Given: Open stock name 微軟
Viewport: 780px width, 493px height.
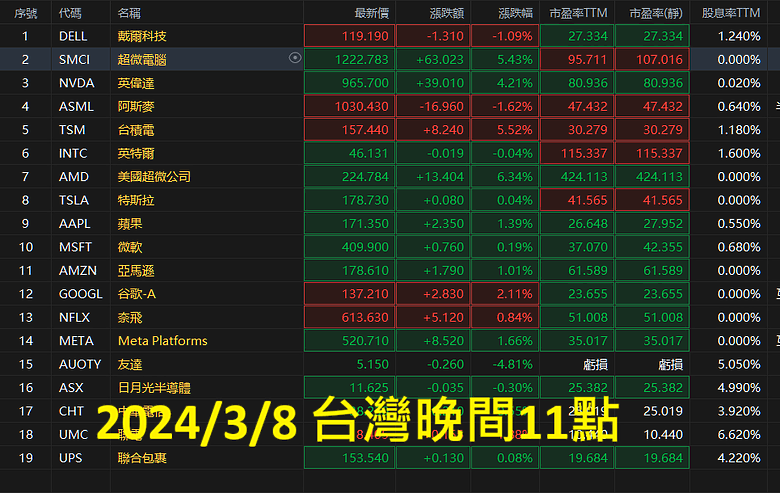Looking at the screenshot, I should tap(130, 247).
